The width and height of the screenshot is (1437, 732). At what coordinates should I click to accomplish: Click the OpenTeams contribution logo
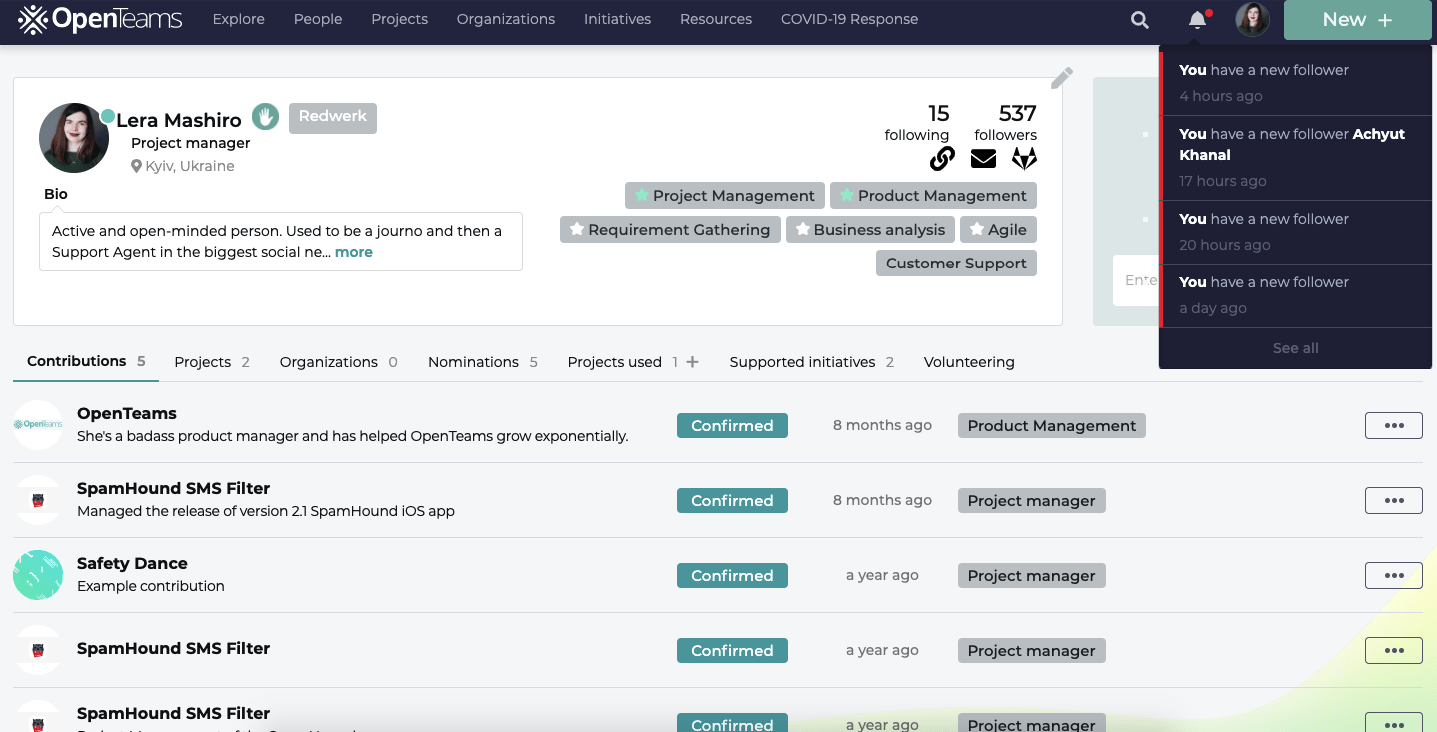tap(38, 425)
